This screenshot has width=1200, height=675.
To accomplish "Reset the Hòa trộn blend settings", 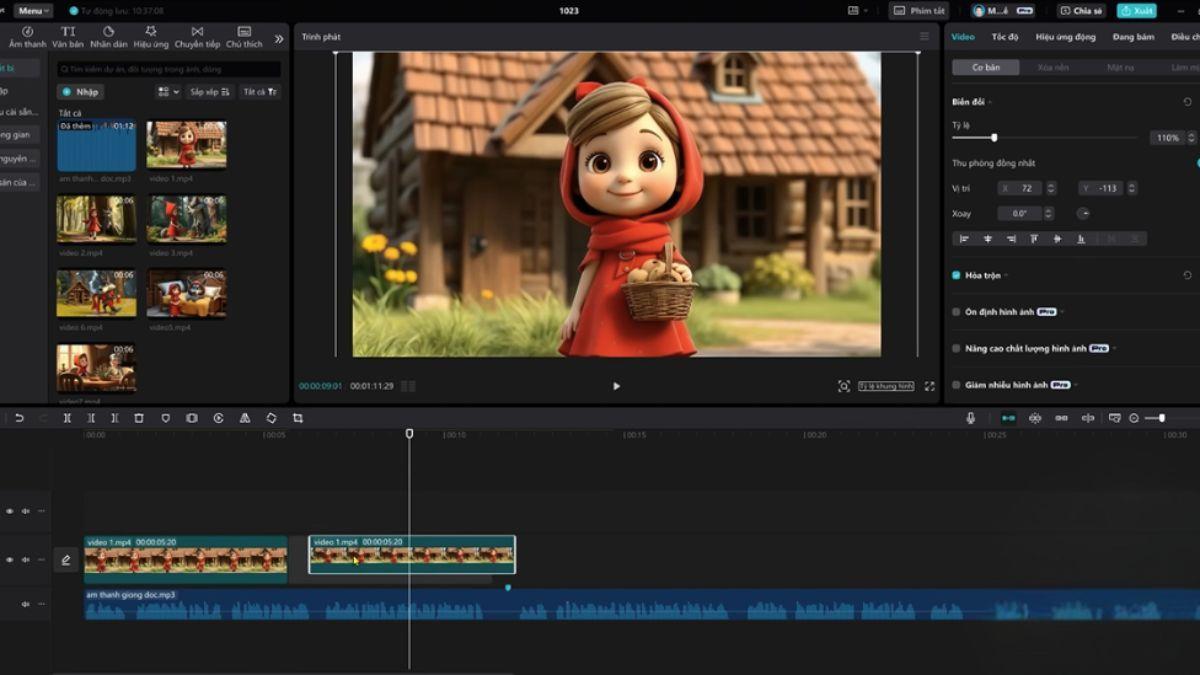I will click(x=1187, y=275).
